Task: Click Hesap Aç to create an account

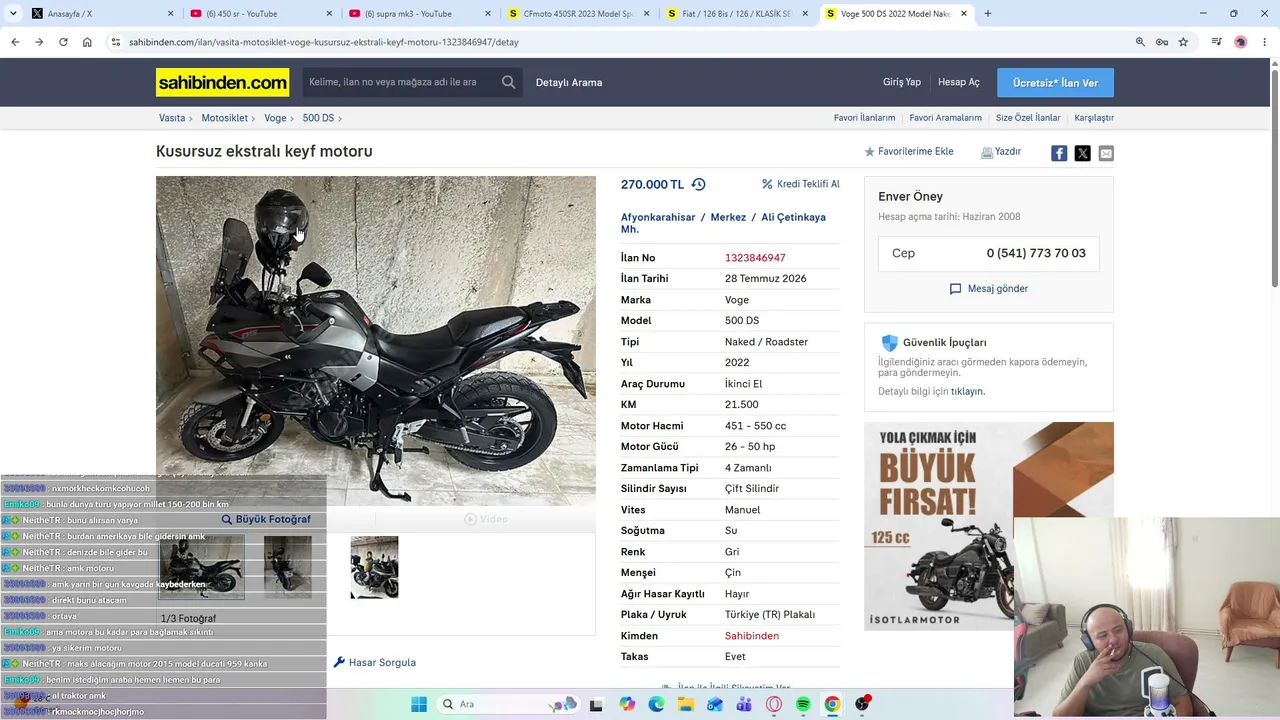Action: [959, 82]
